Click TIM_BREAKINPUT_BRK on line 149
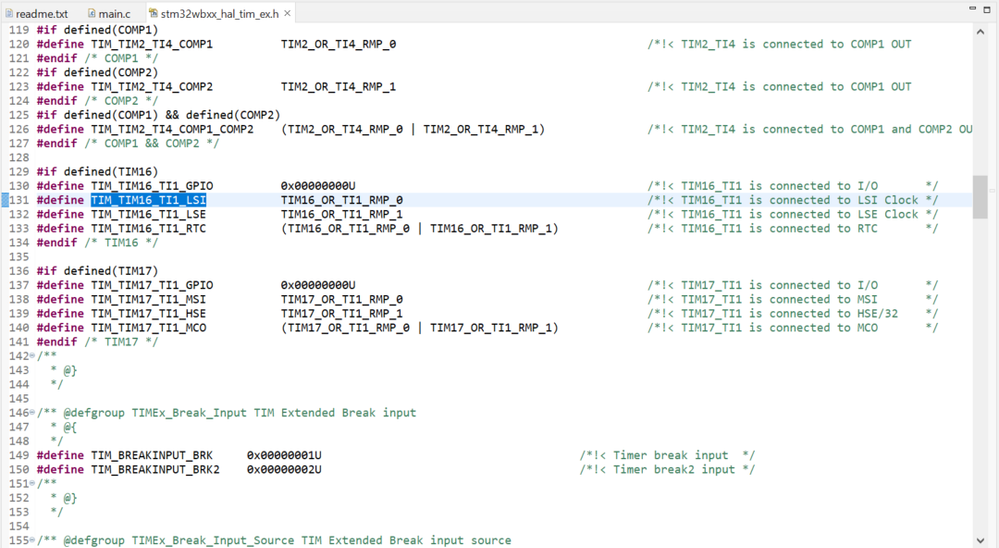 (x=152, y=456)
